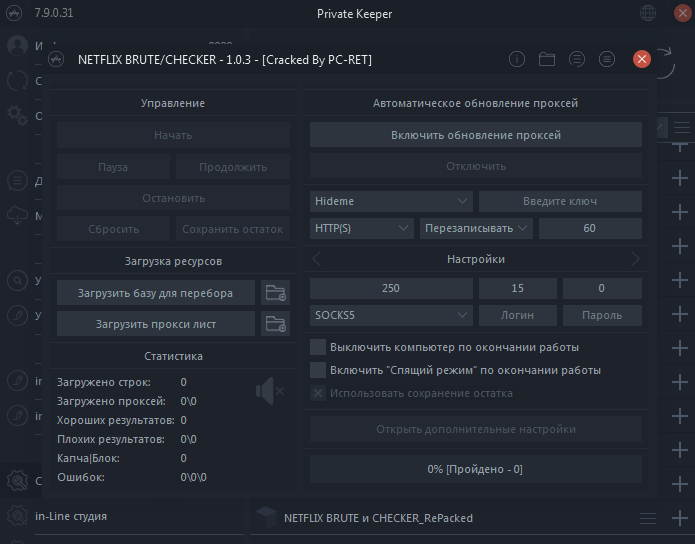Click Открыть дополнительные настройки button
This screenshot has width=695, height=544.
[x=476, y=429]
